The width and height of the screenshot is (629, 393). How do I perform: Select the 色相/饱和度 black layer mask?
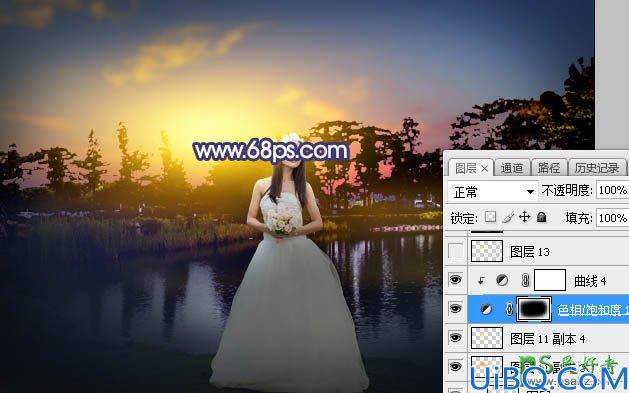[534, 309]
